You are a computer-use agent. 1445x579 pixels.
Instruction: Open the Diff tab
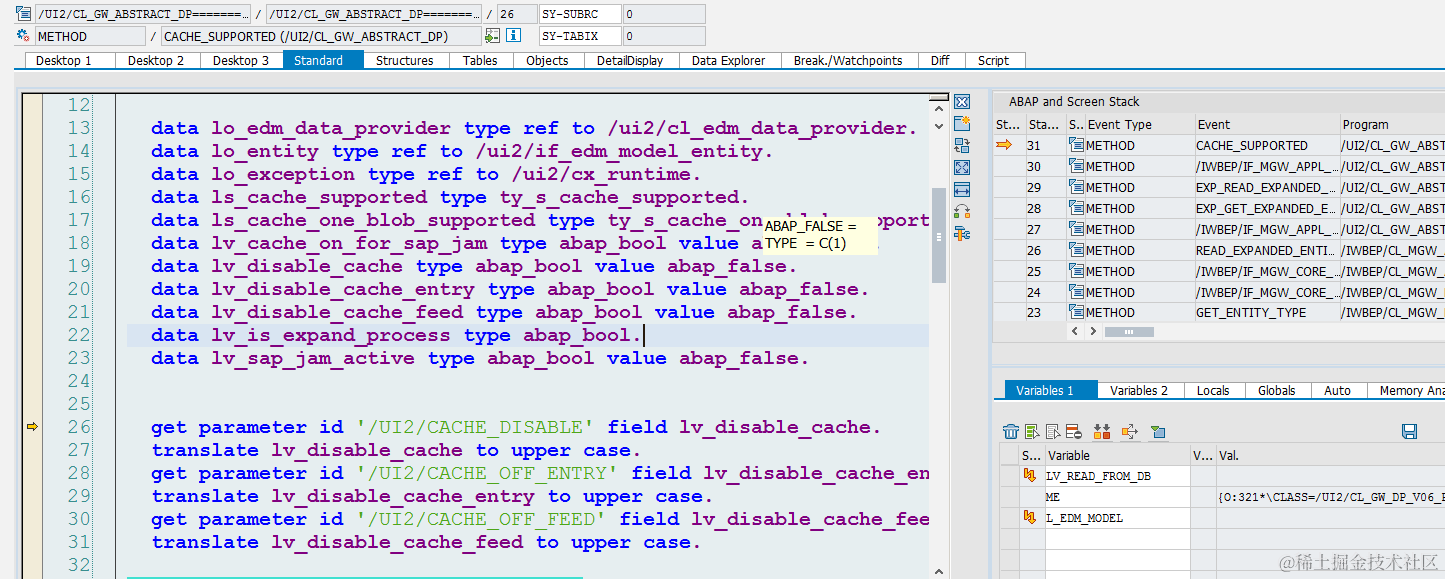pos(940,61)
